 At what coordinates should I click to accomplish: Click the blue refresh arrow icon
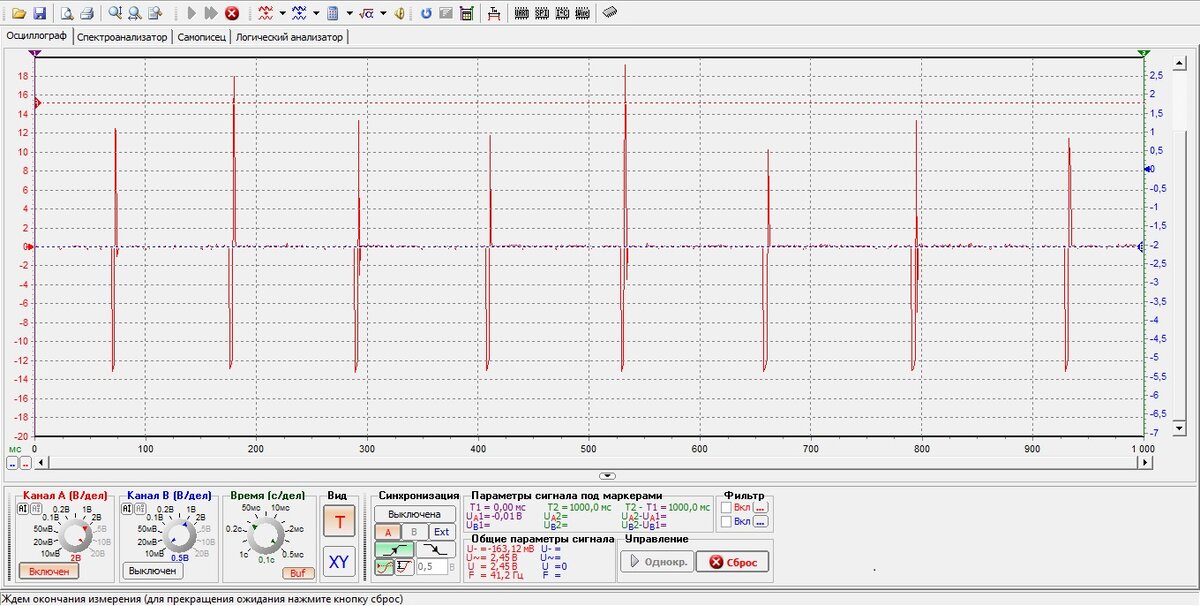pos(426,14)
